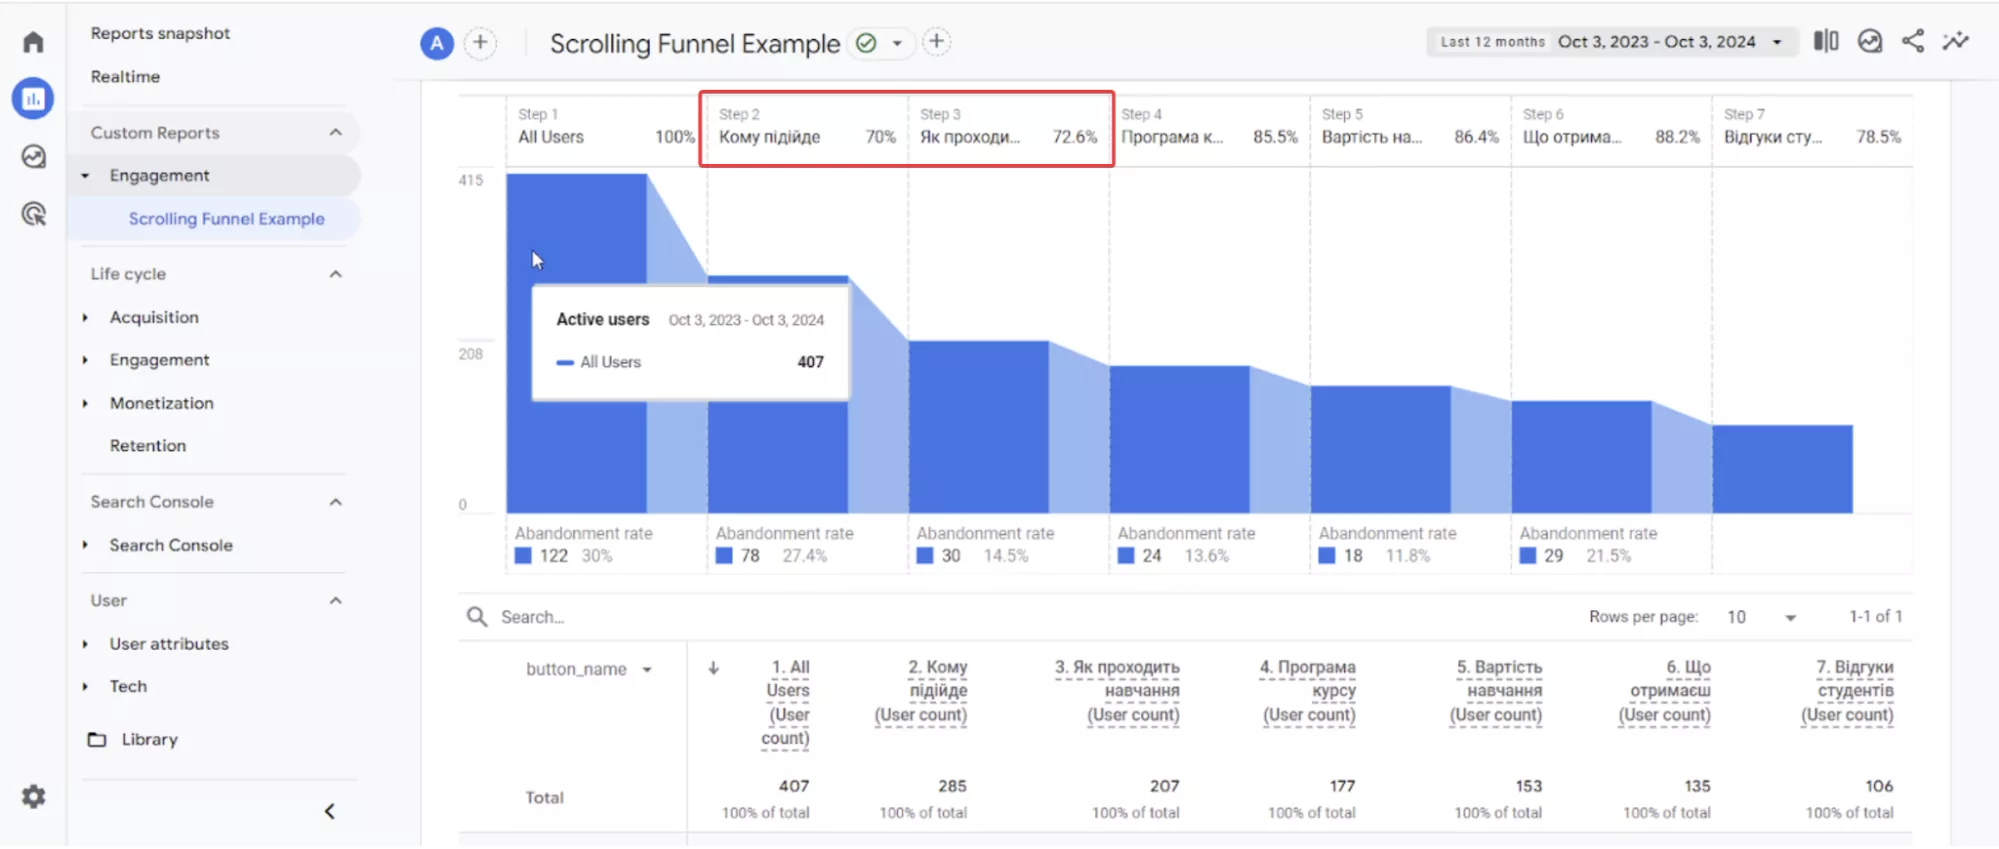Image resolution: width=1999 pixels, height=849 pixels.
Task: Collapse the left navigation panel arrow
Action: pyautogui.click(x=330, y=811)
